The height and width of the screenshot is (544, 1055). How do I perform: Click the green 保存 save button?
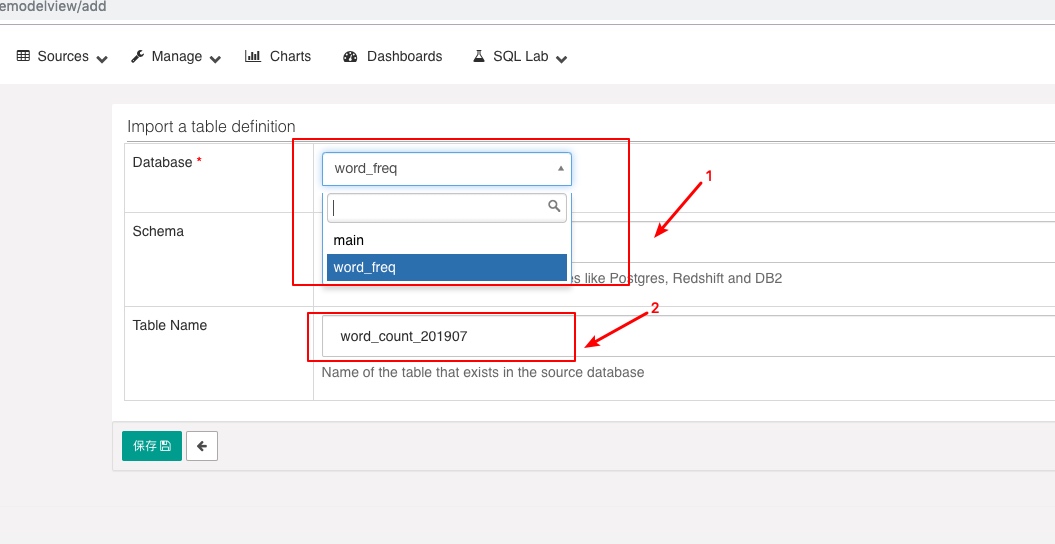coord(152,446)
